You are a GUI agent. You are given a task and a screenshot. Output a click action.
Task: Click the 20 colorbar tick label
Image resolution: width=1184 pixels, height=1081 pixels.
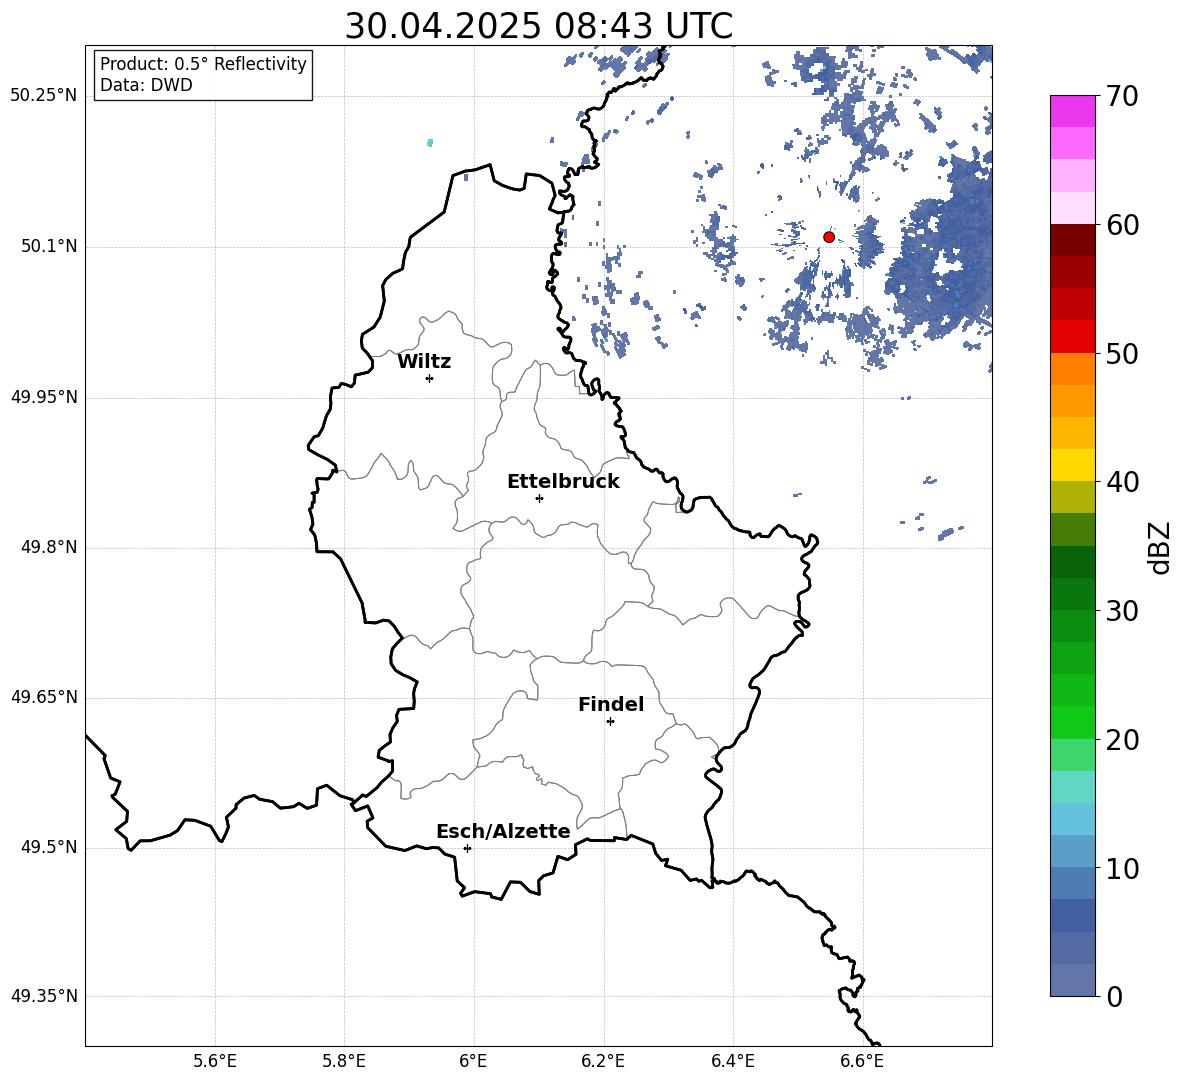(1122, 740)
